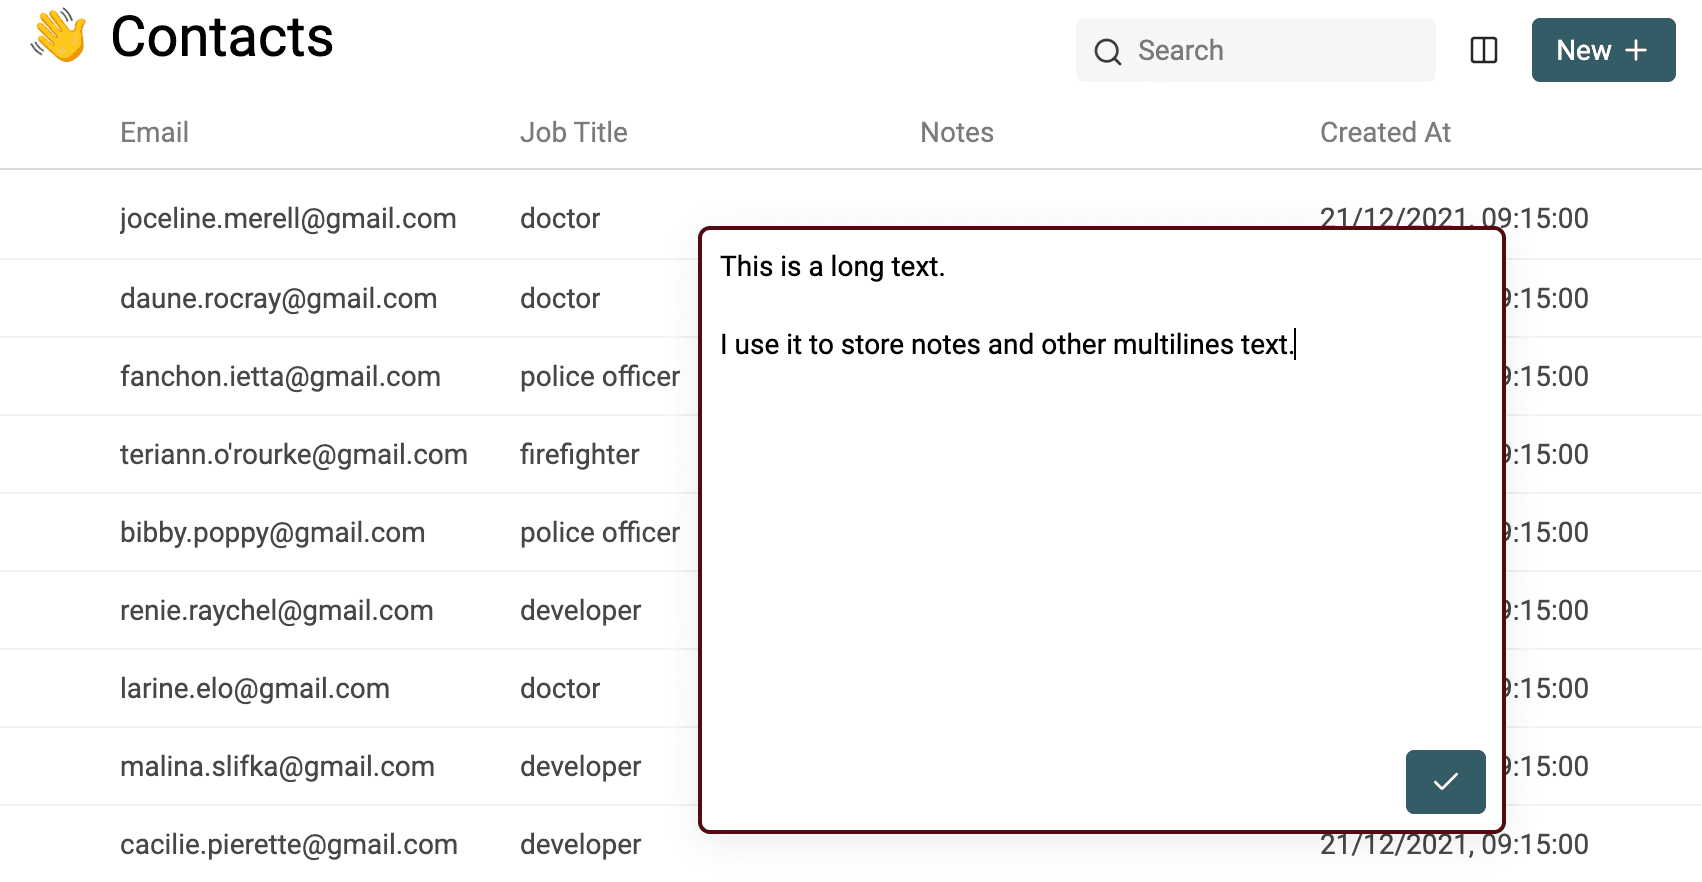1702x882 pixels.
Task: Click the New contact button
Action: coord(1602,51)
